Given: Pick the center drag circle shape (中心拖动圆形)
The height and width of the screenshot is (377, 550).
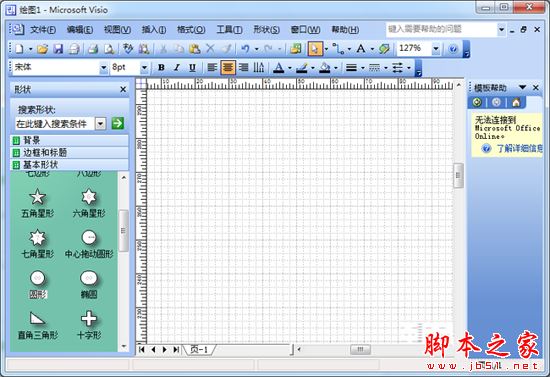Looking at the screenshot, I should click(x=89, y=244).
